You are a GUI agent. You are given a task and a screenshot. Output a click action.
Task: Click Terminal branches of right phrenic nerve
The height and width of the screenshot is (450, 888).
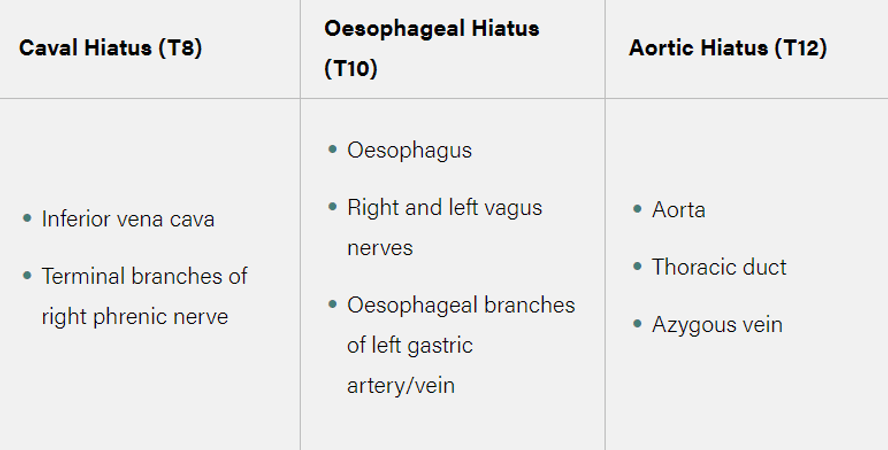[144, 276]
